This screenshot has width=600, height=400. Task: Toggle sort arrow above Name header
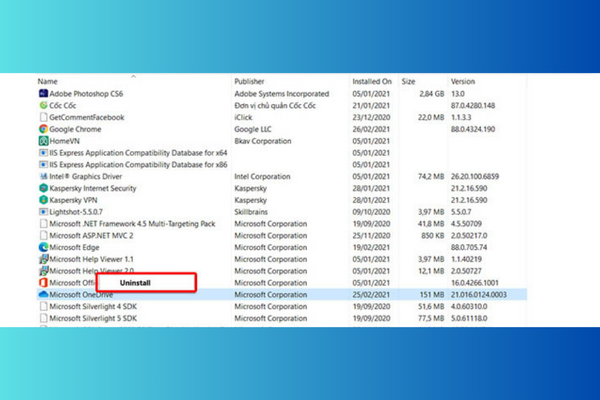coord(133,76)
